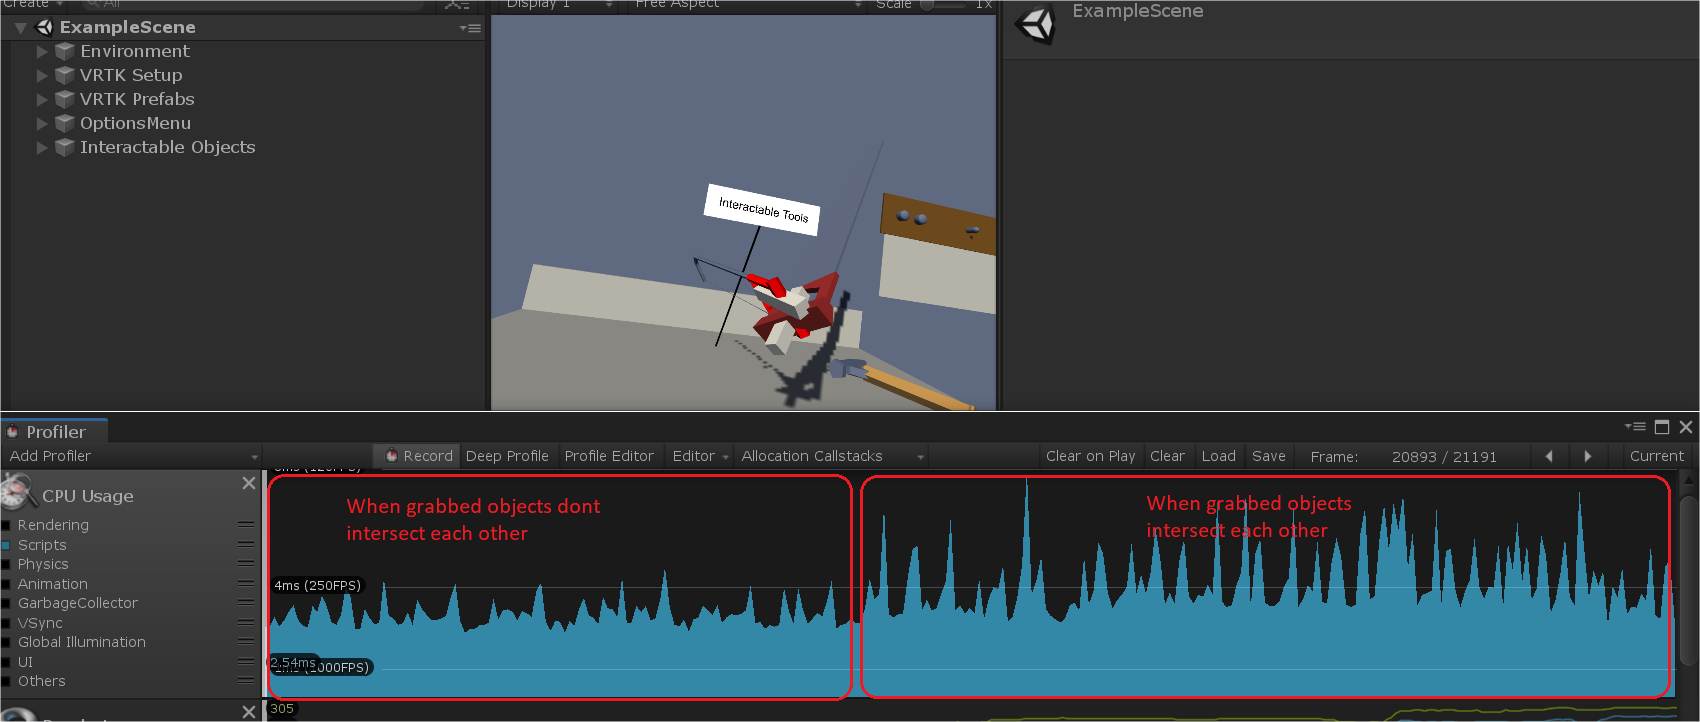The image size is (1700, 722).
Task: Select the VRTK Setup row in Hierarchy
Action: (x=243, y=75)
